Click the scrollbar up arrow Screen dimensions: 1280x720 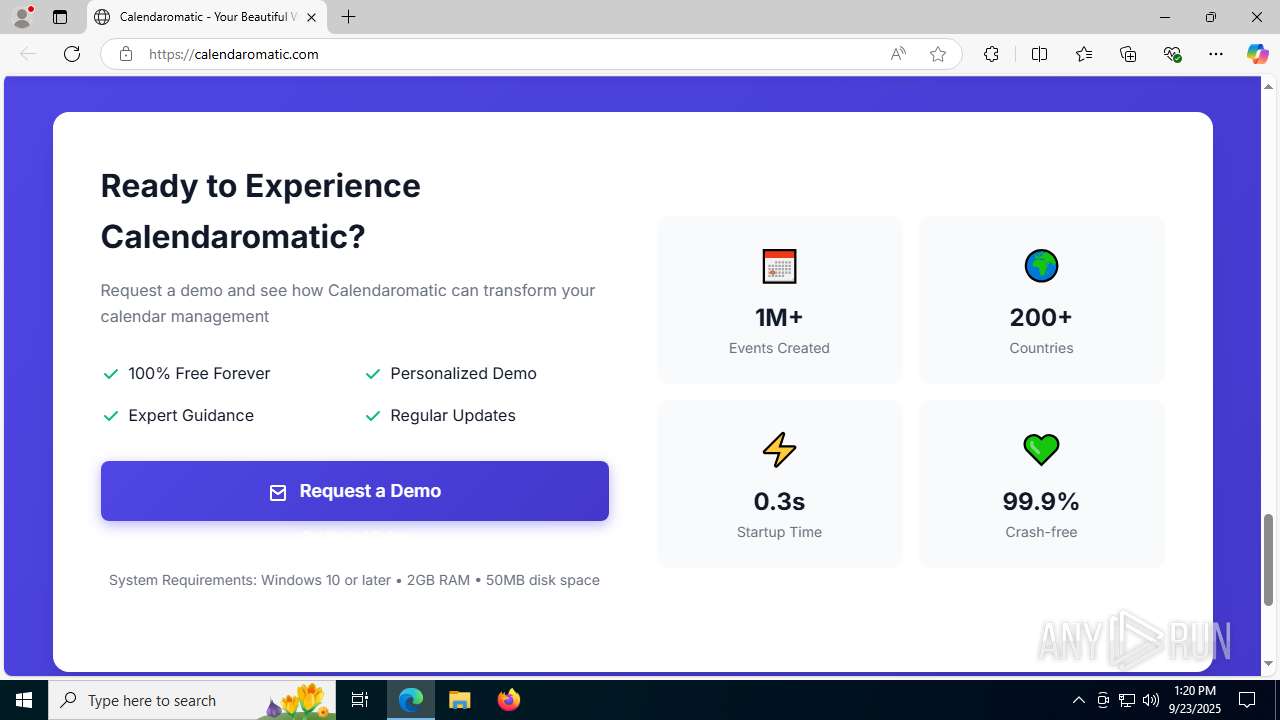1269,85
